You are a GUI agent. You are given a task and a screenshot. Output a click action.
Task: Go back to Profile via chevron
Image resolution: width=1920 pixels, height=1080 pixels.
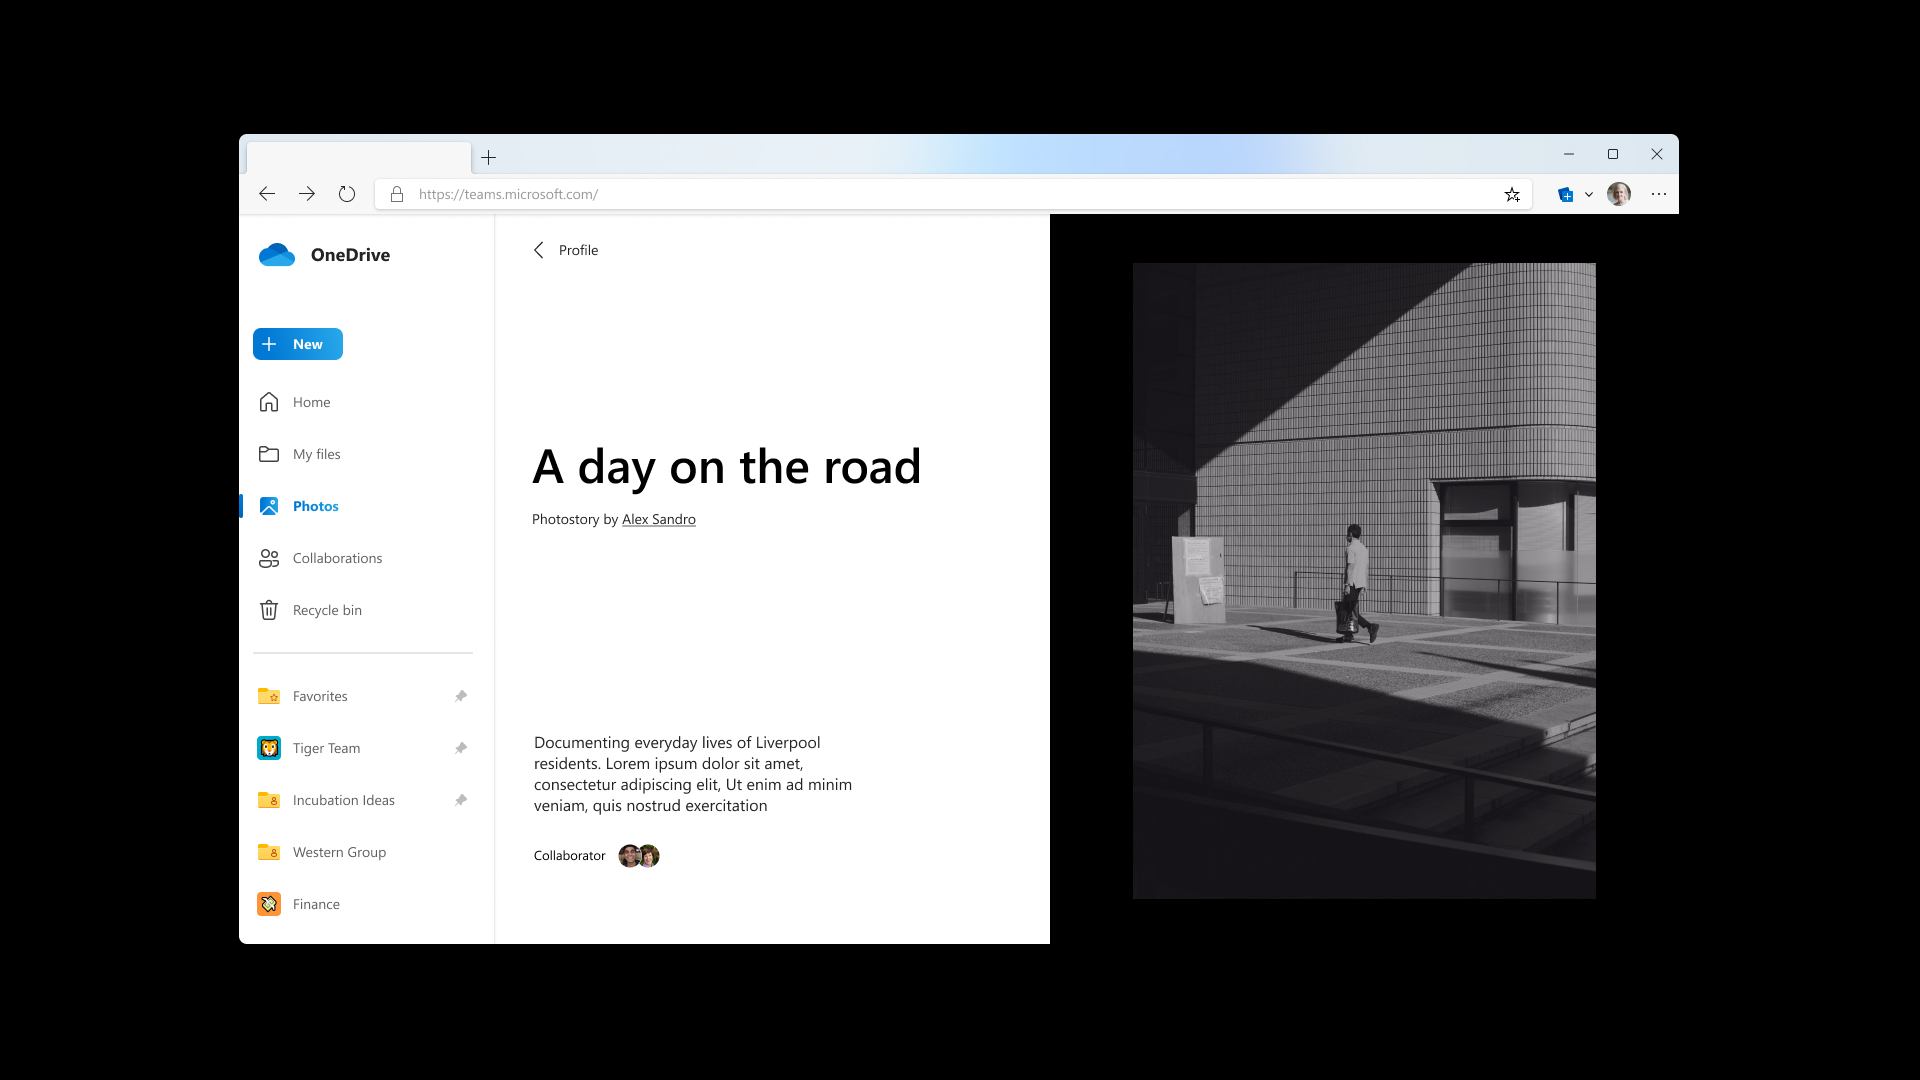pyautogui.click(x=539, y=250)
